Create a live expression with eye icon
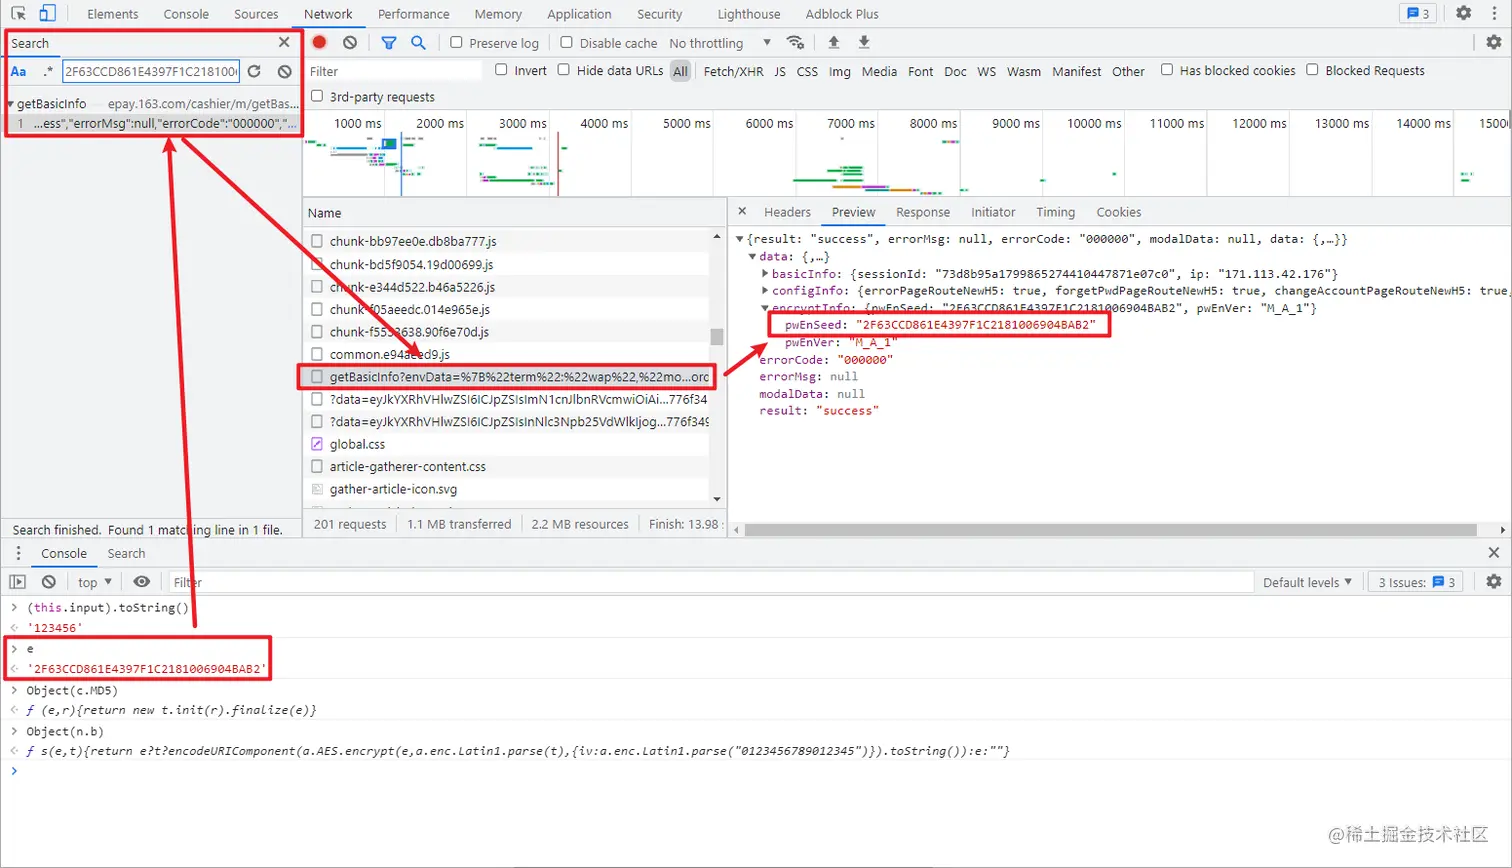Screen dimensions: 1512x868 tap(142, 582)
